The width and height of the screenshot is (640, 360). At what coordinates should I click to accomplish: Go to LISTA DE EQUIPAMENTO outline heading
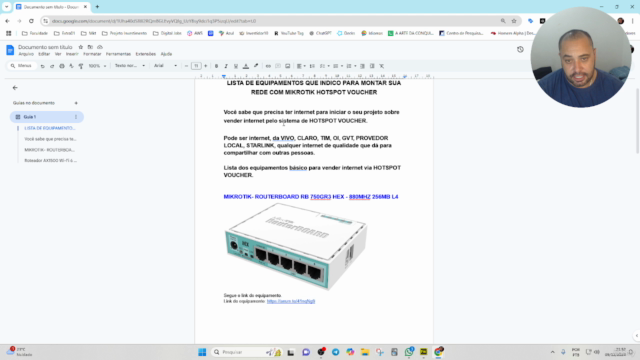[50, 128]
